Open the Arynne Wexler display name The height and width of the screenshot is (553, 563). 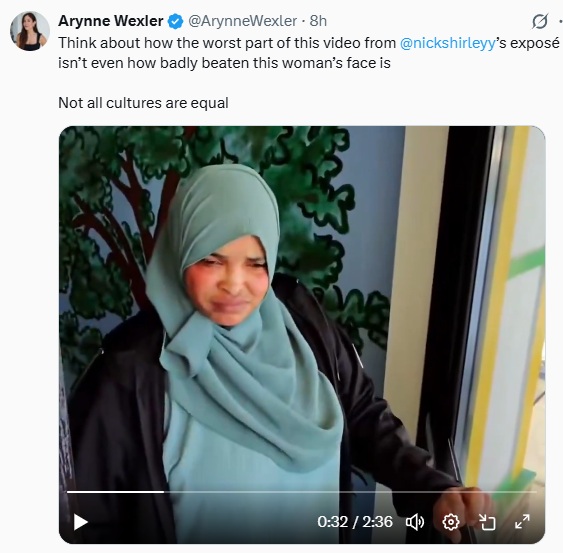pyautogui.click(x=111, y=21)
